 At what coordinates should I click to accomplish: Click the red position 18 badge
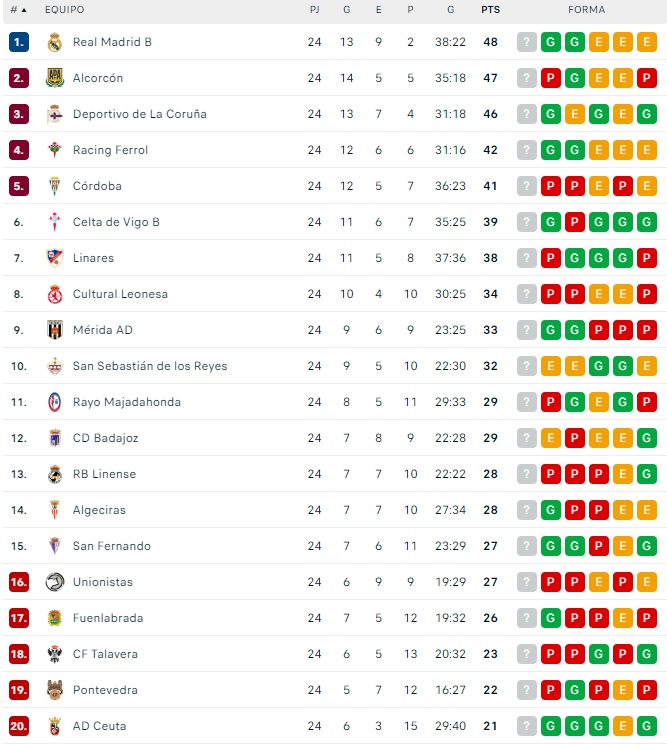point(18,654)
